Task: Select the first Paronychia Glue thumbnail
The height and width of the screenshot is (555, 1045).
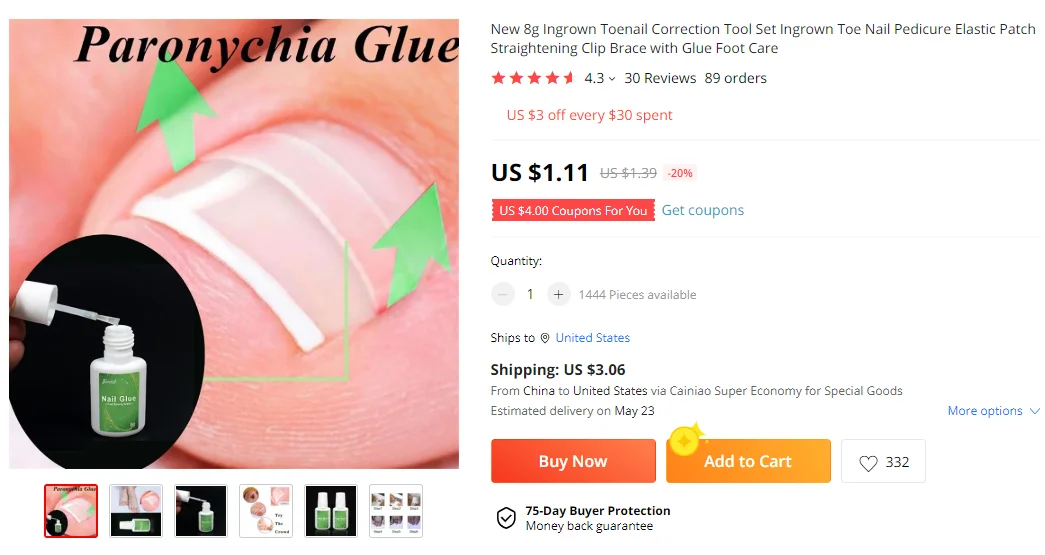Action: coord(71,511)
